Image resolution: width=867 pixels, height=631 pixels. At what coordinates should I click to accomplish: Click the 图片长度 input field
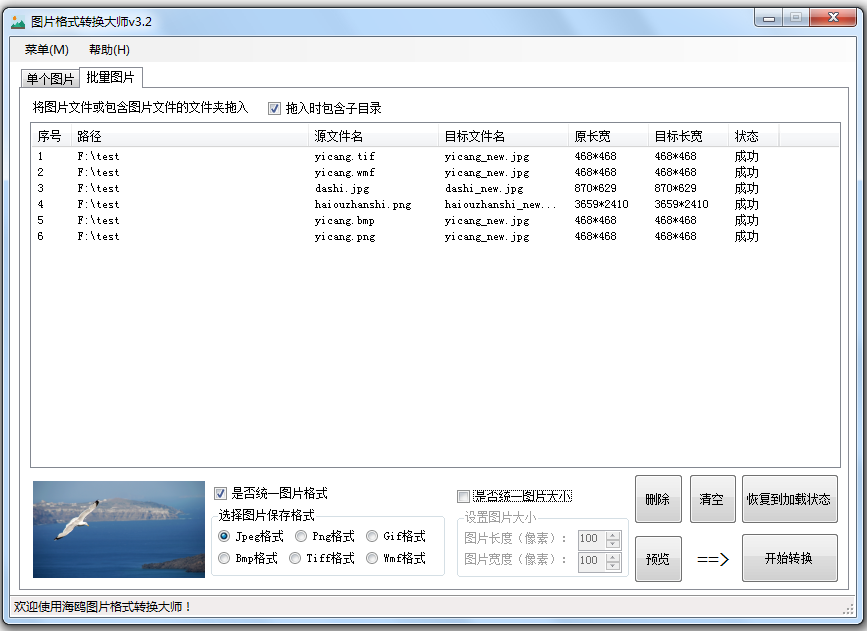tap(591, 539)
